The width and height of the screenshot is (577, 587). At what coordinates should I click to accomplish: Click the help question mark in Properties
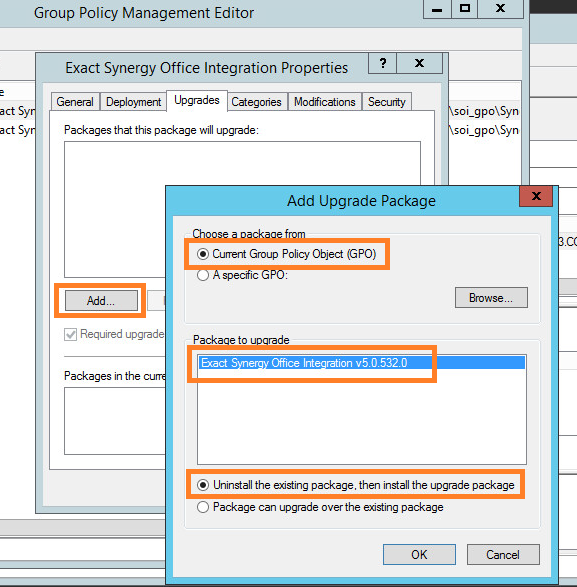(382, 63)
